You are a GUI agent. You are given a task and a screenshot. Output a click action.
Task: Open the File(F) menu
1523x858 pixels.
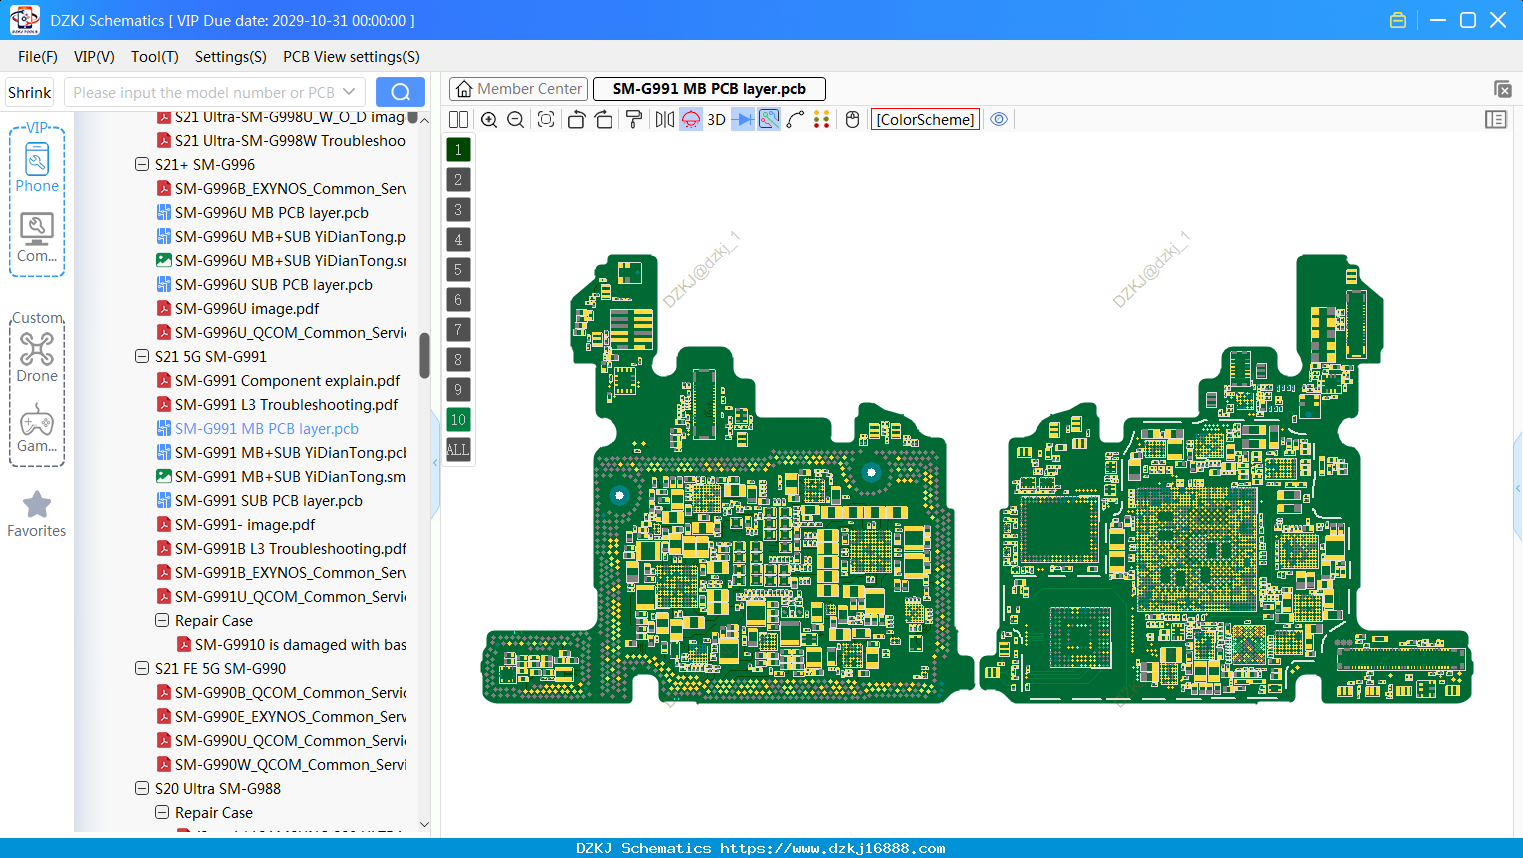[38, 57]
